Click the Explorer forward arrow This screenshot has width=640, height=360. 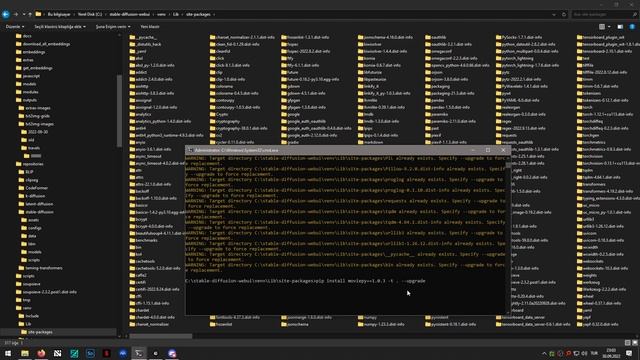(x=16, y=14)
